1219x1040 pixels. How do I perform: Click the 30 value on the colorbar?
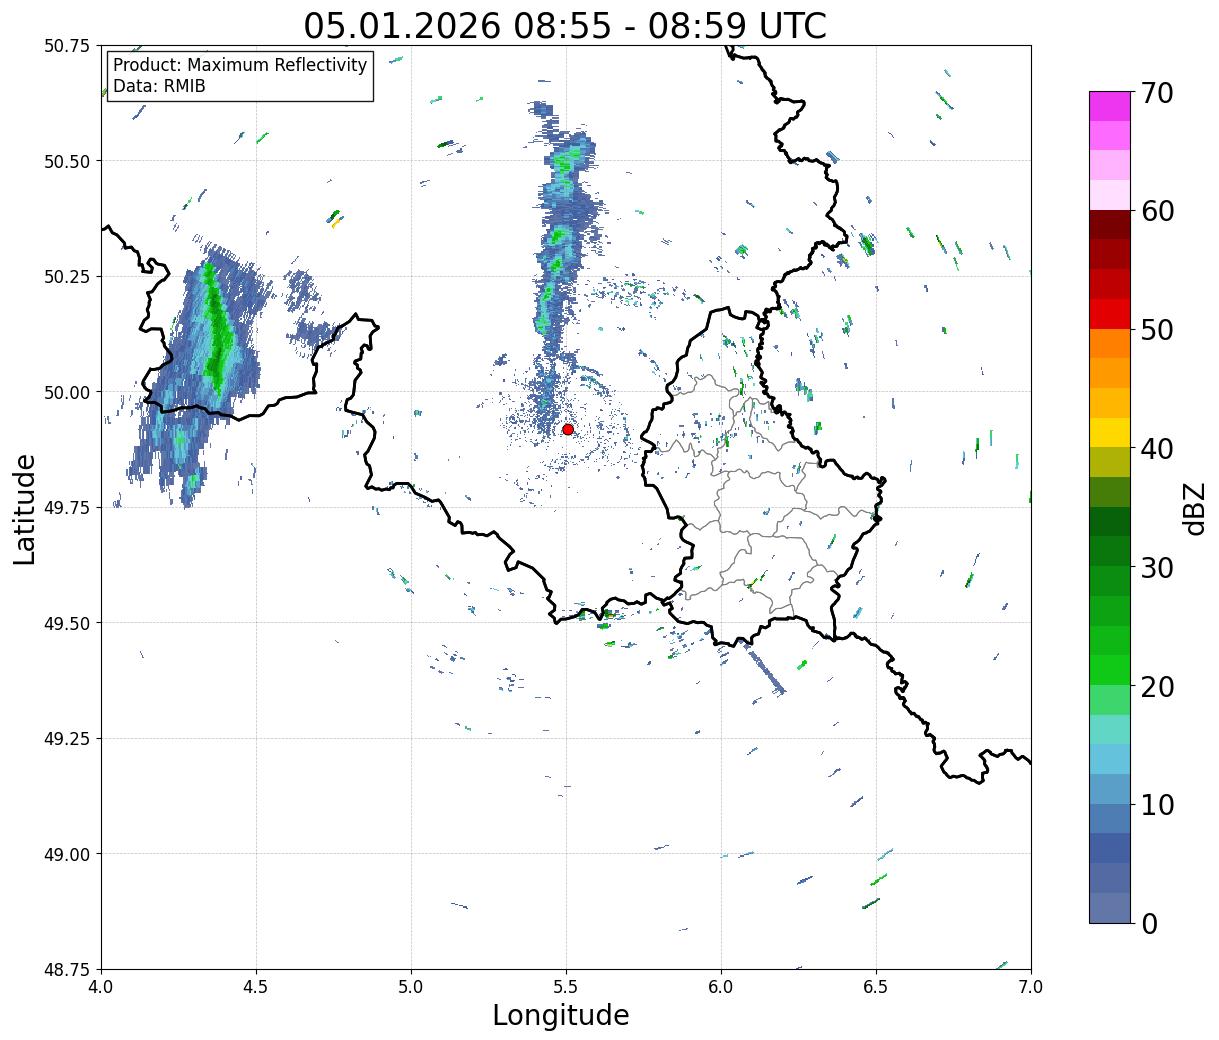click(x=1158, y=568)
